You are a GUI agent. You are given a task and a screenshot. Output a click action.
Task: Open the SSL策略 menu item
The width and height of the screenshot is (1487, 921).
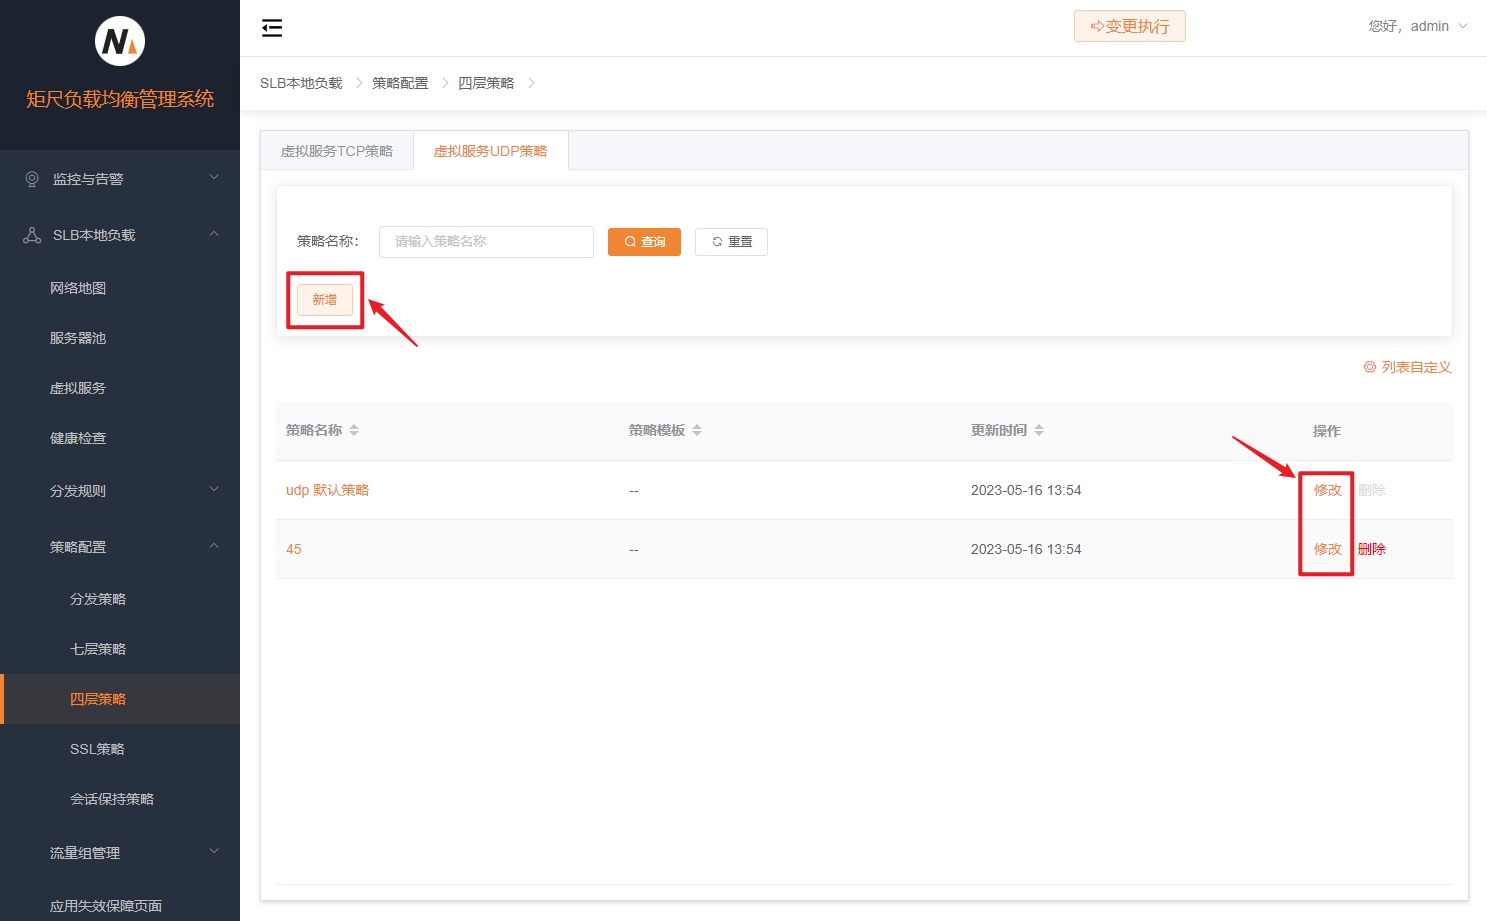coord(97,749)
